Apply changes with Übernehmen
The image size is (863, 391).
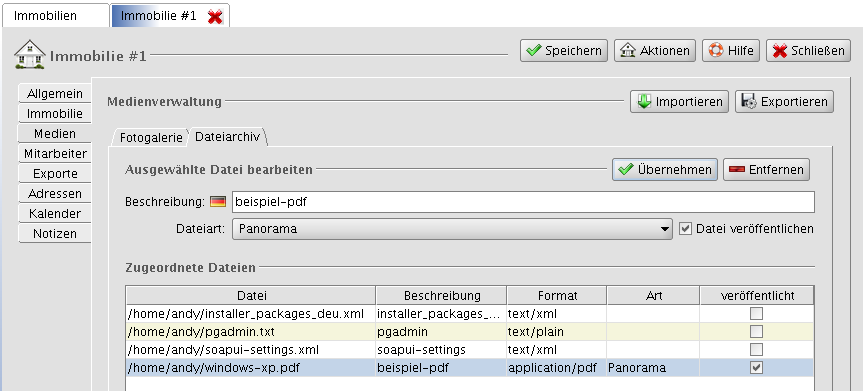tap(665, 170)
